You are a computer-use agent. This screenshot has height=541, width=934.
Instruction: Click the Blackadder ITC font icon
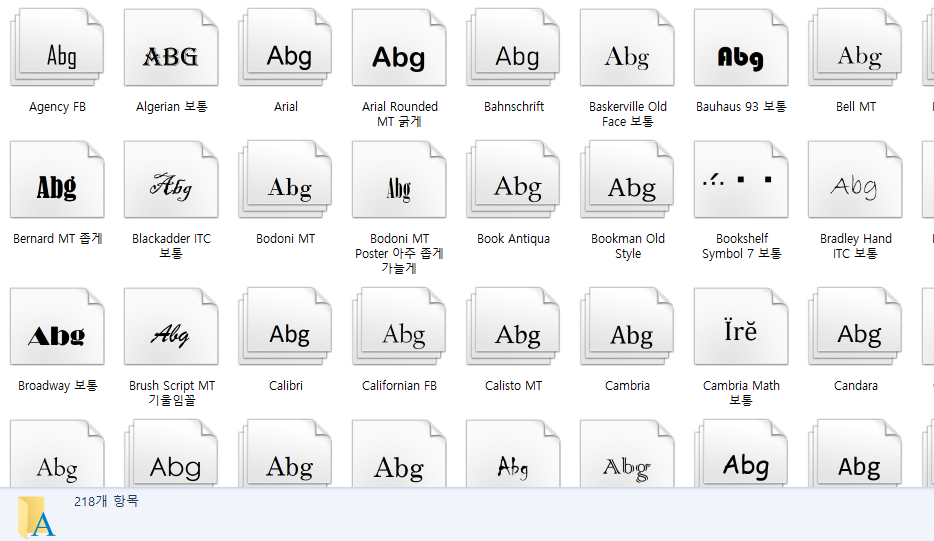click(x=171, y=179)
